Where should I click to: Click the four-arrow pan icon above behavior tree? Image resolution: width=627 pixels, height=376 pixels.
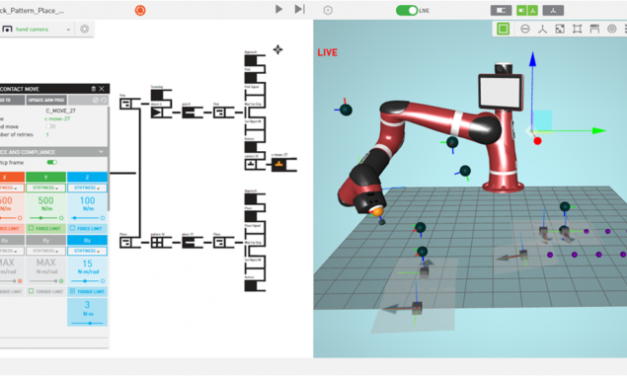pos(278,50)
